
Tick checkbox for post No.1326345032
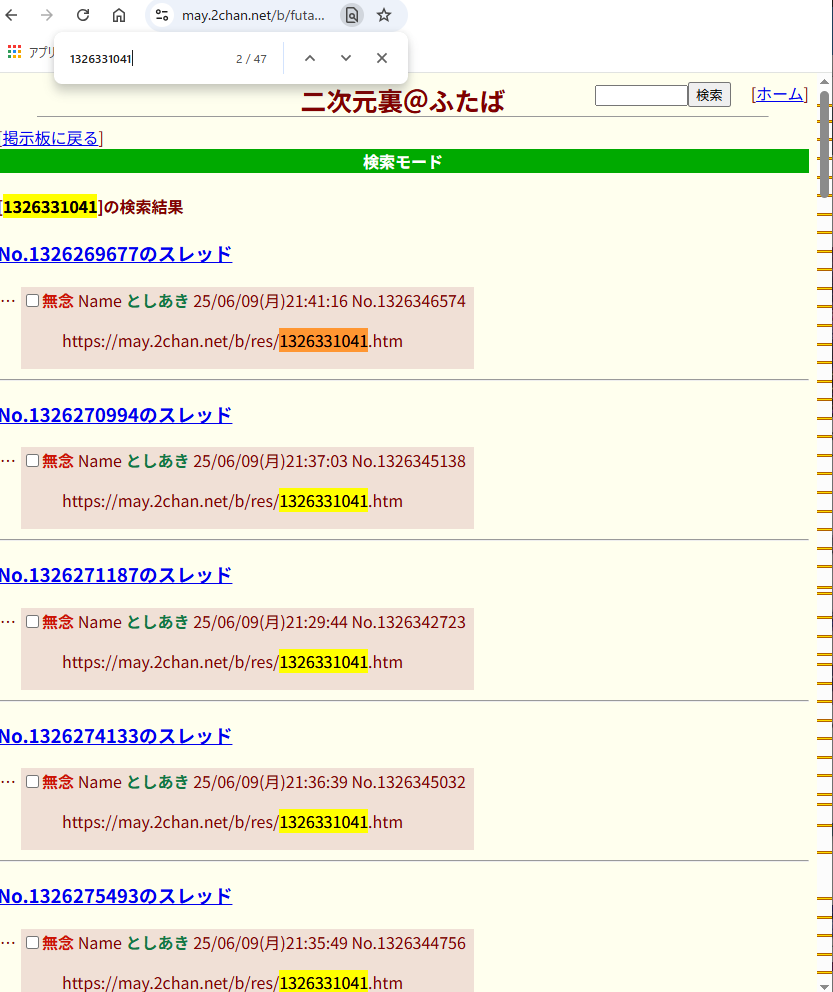[32, 782]
